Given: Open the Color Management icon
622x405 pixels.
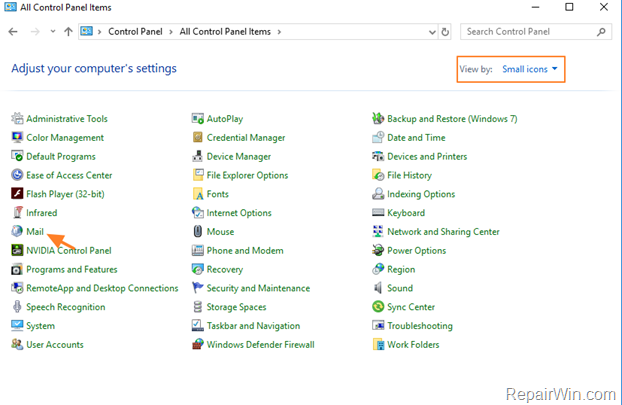Looking at the screenshot, I should point(17,137).
